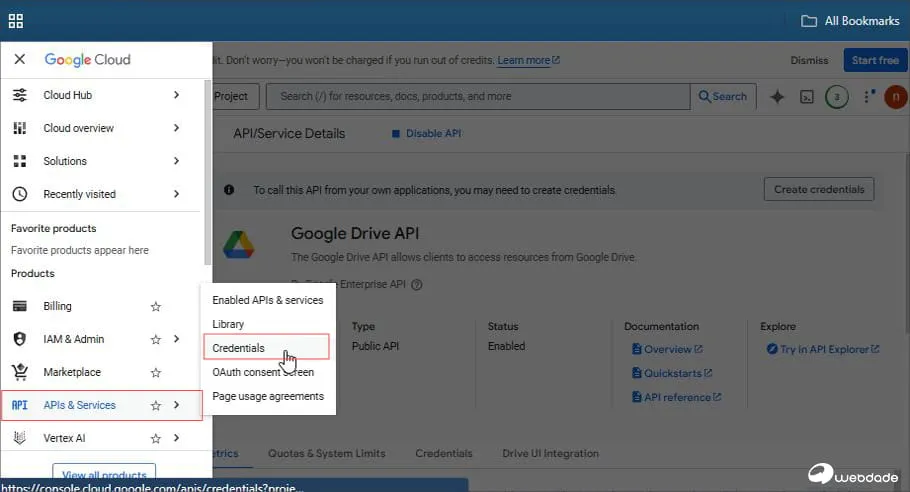910x492 pixels.
Task: Click the help icon beside Enterprise API
Action: tap(417, 284)
